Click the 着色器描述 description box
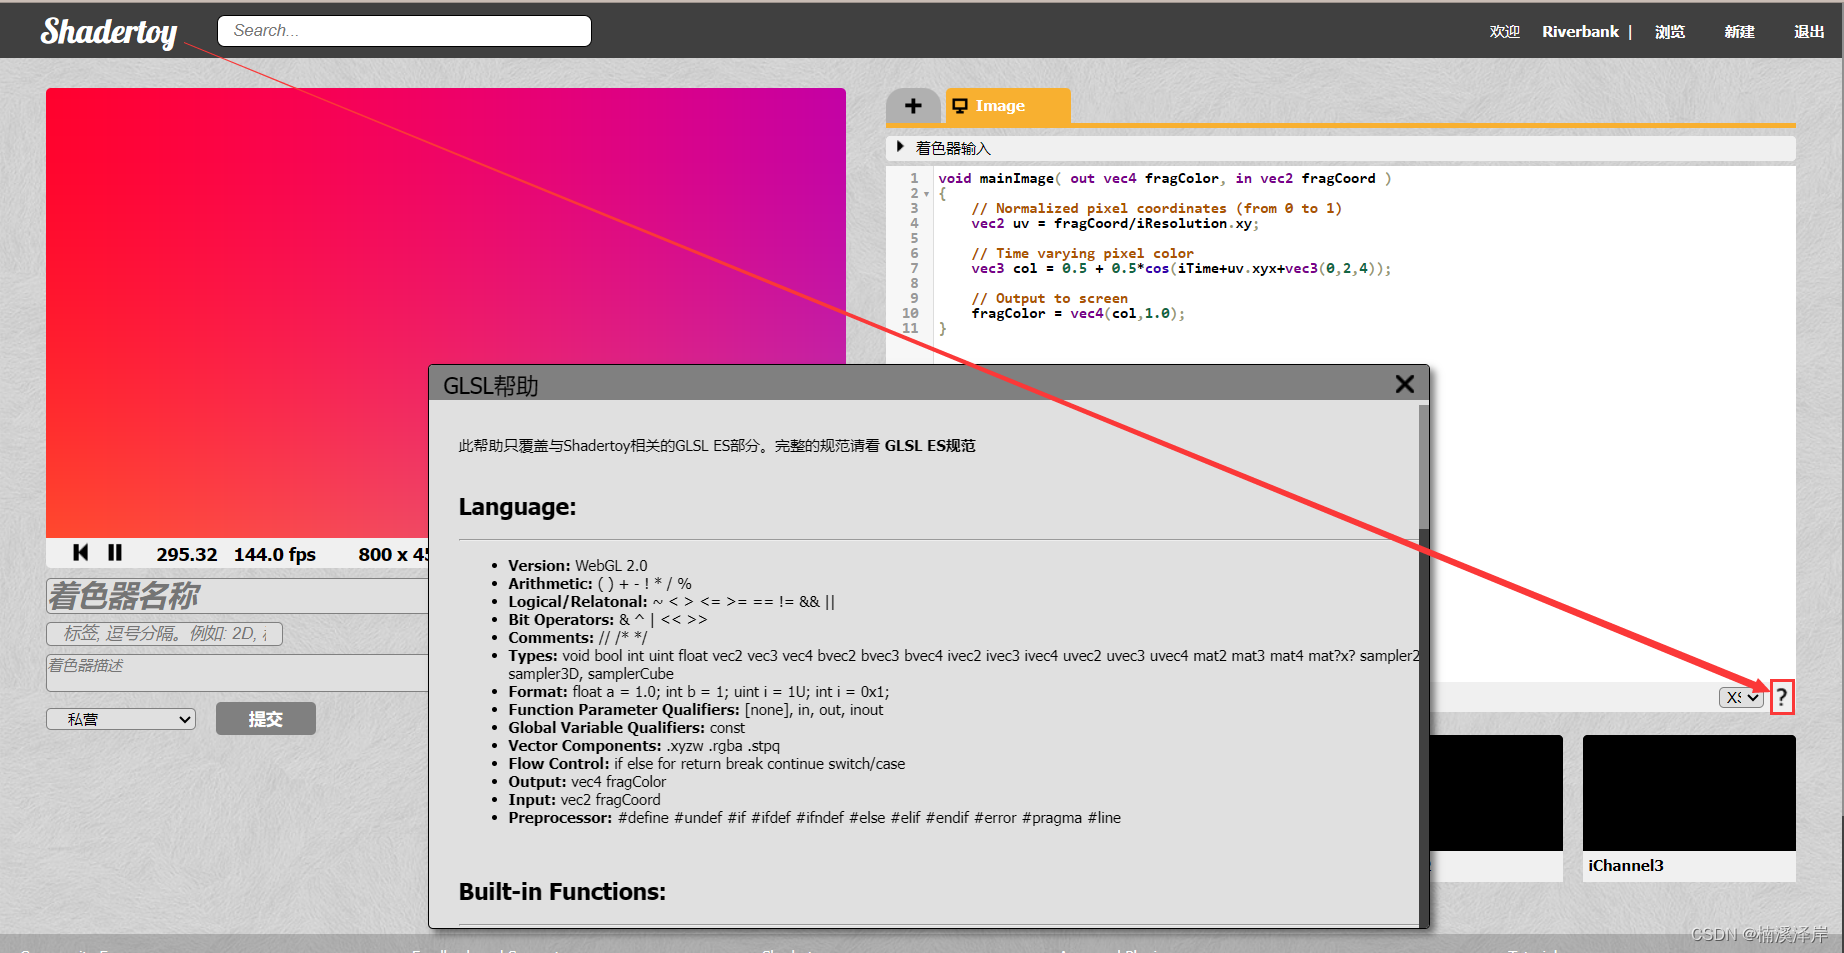1844x953 pixels. pyautogui.click(x=238, y=672)
